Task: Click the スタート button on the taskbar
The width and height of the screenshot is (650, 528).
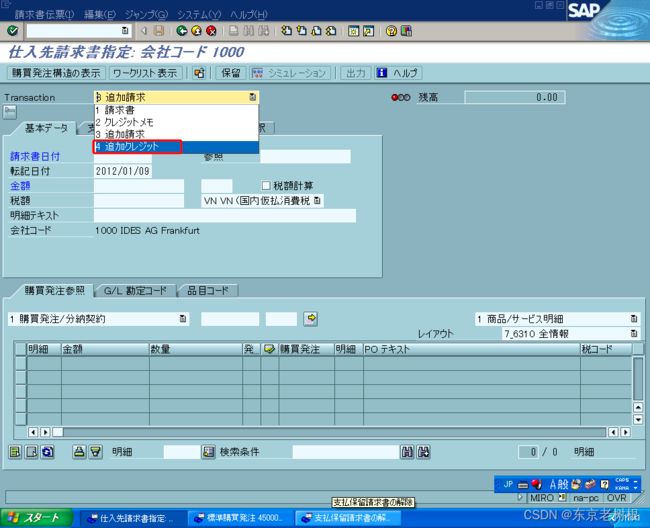Action: [36, 518]
